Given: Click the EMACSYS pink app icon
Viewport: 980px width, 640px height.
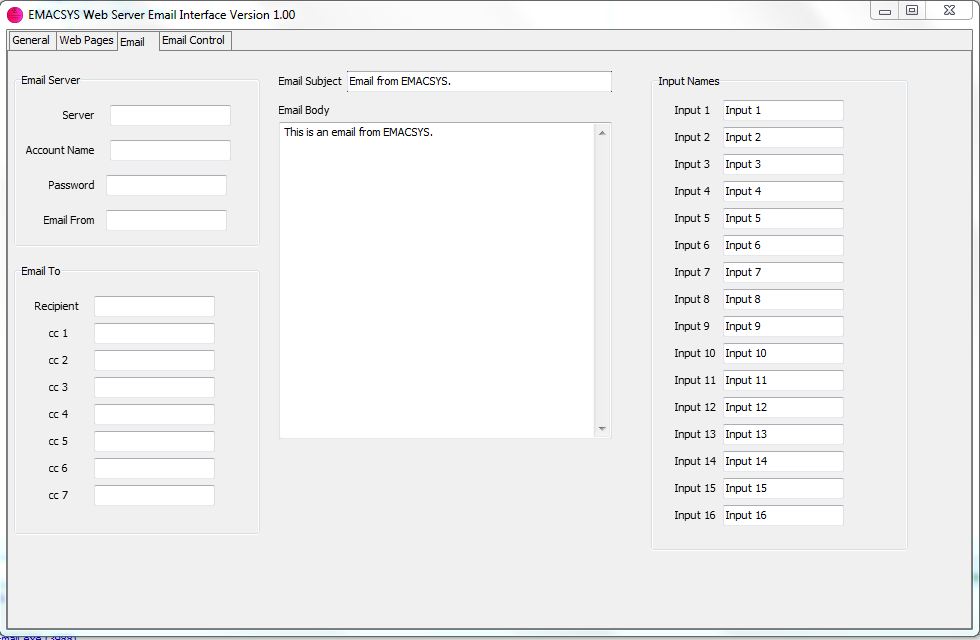Looking at the screenshot, I should pyautogui.click(x=15, y=15).
